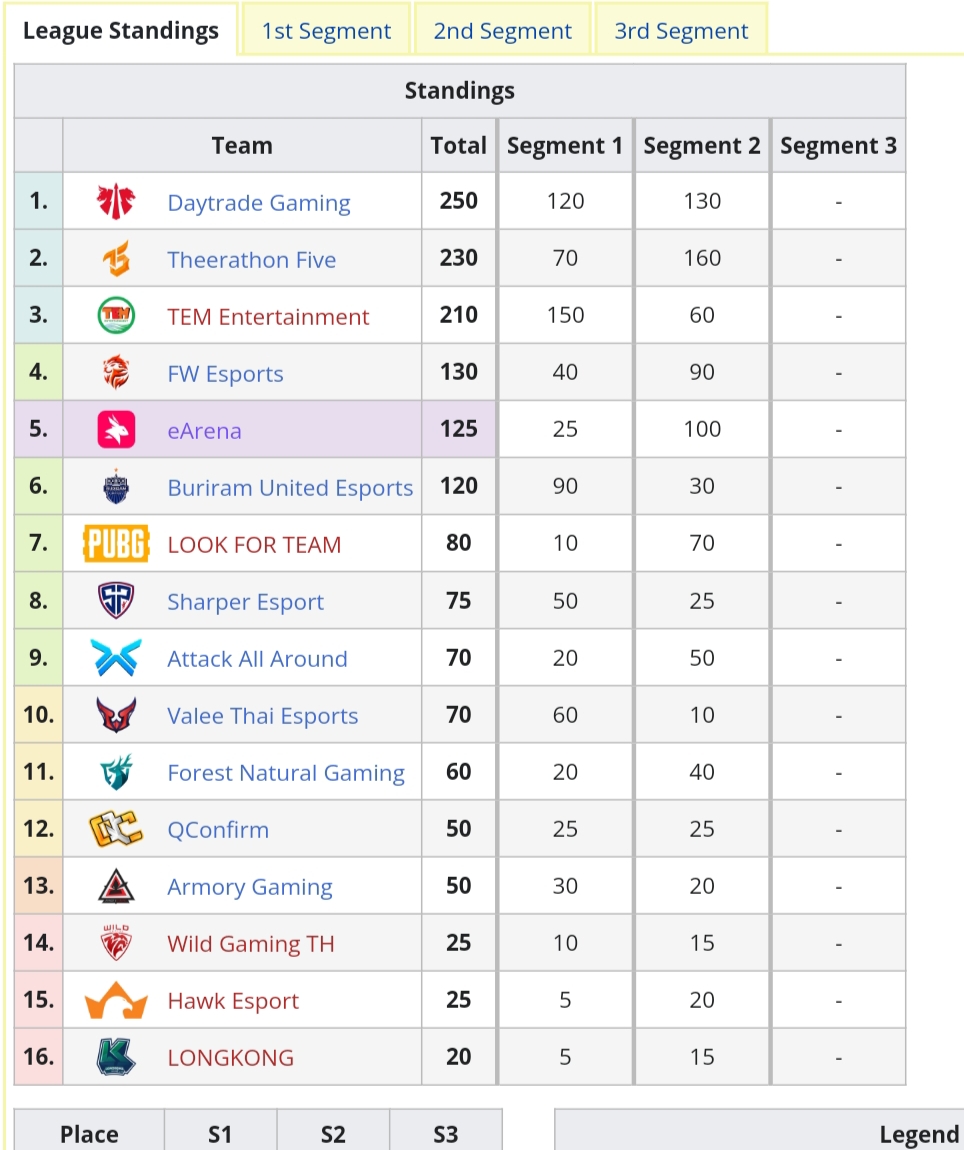Click the PUBG logo beside LOOK FOR TEAM
Viewport: 964px width, 1150px height.
(x=116, y=543)
